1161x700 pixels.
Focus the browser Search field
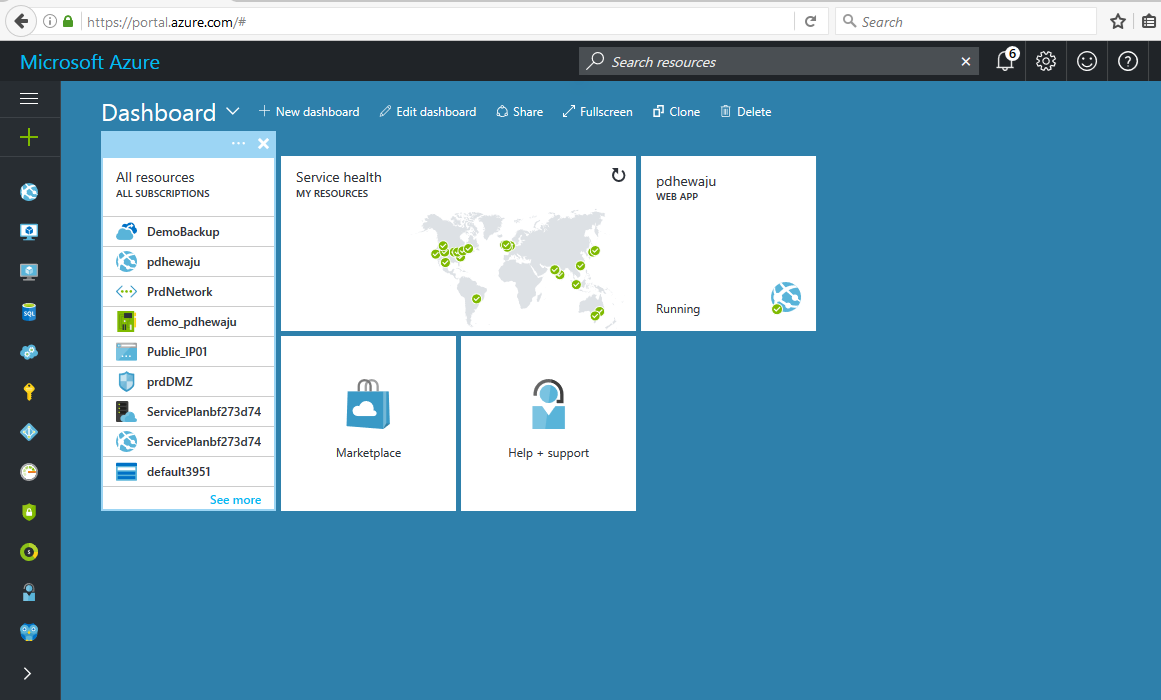coord(966,21)
